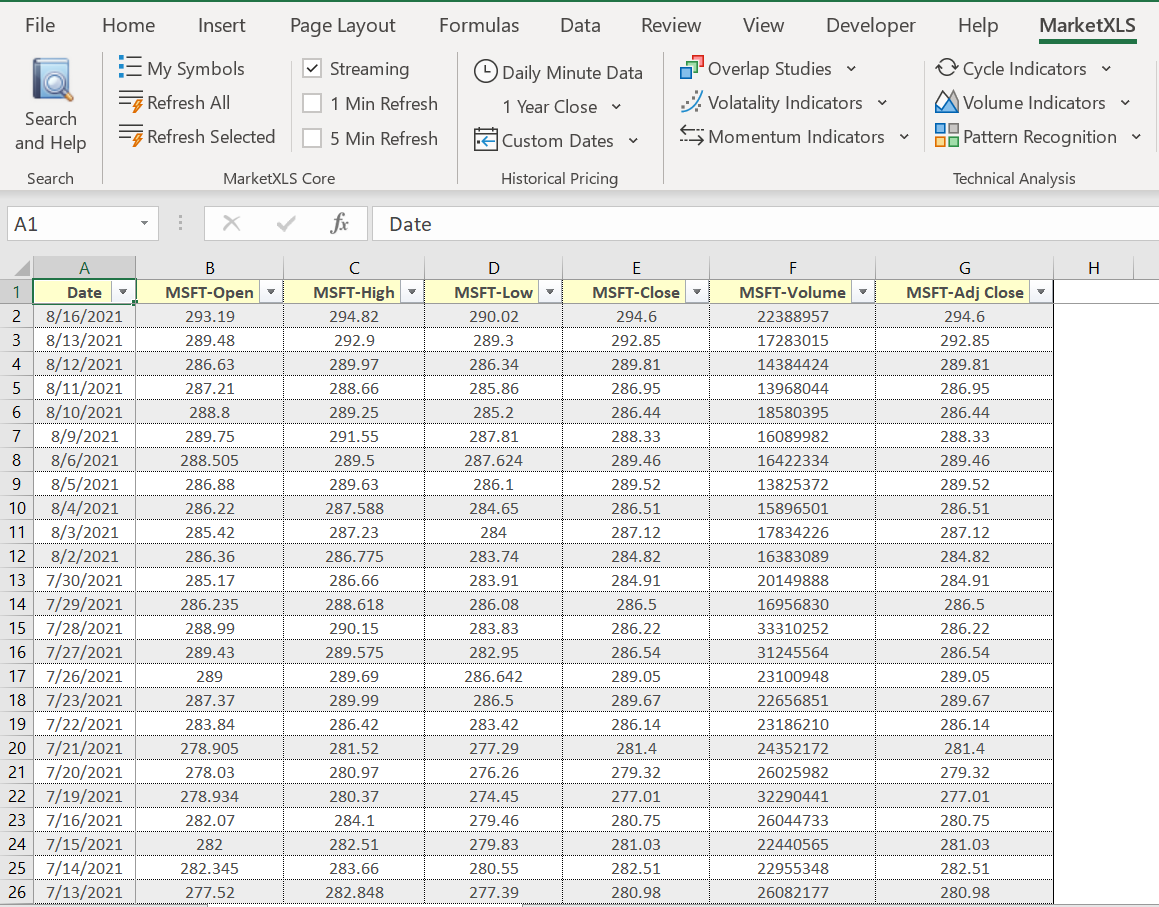Click the Daily Minute Data button label

[x=572, y=72]
